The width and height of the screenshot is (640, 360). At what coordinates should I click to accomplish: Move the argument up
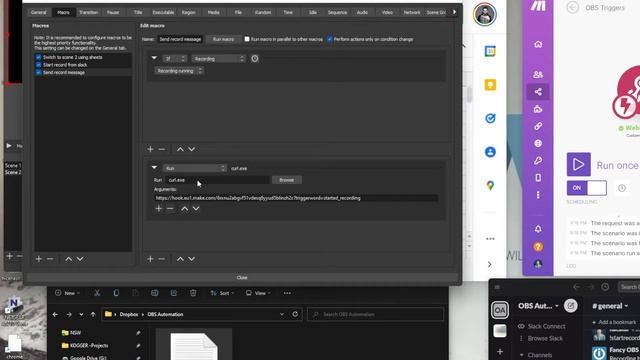tap(184, 209)
